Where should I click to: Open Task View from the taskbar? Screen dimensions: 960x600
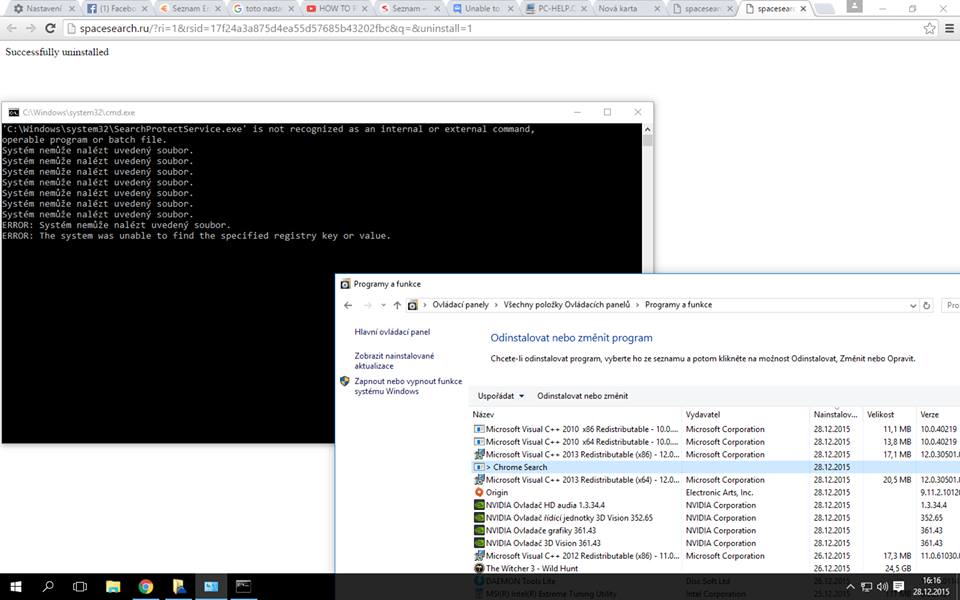pos(80,587)
